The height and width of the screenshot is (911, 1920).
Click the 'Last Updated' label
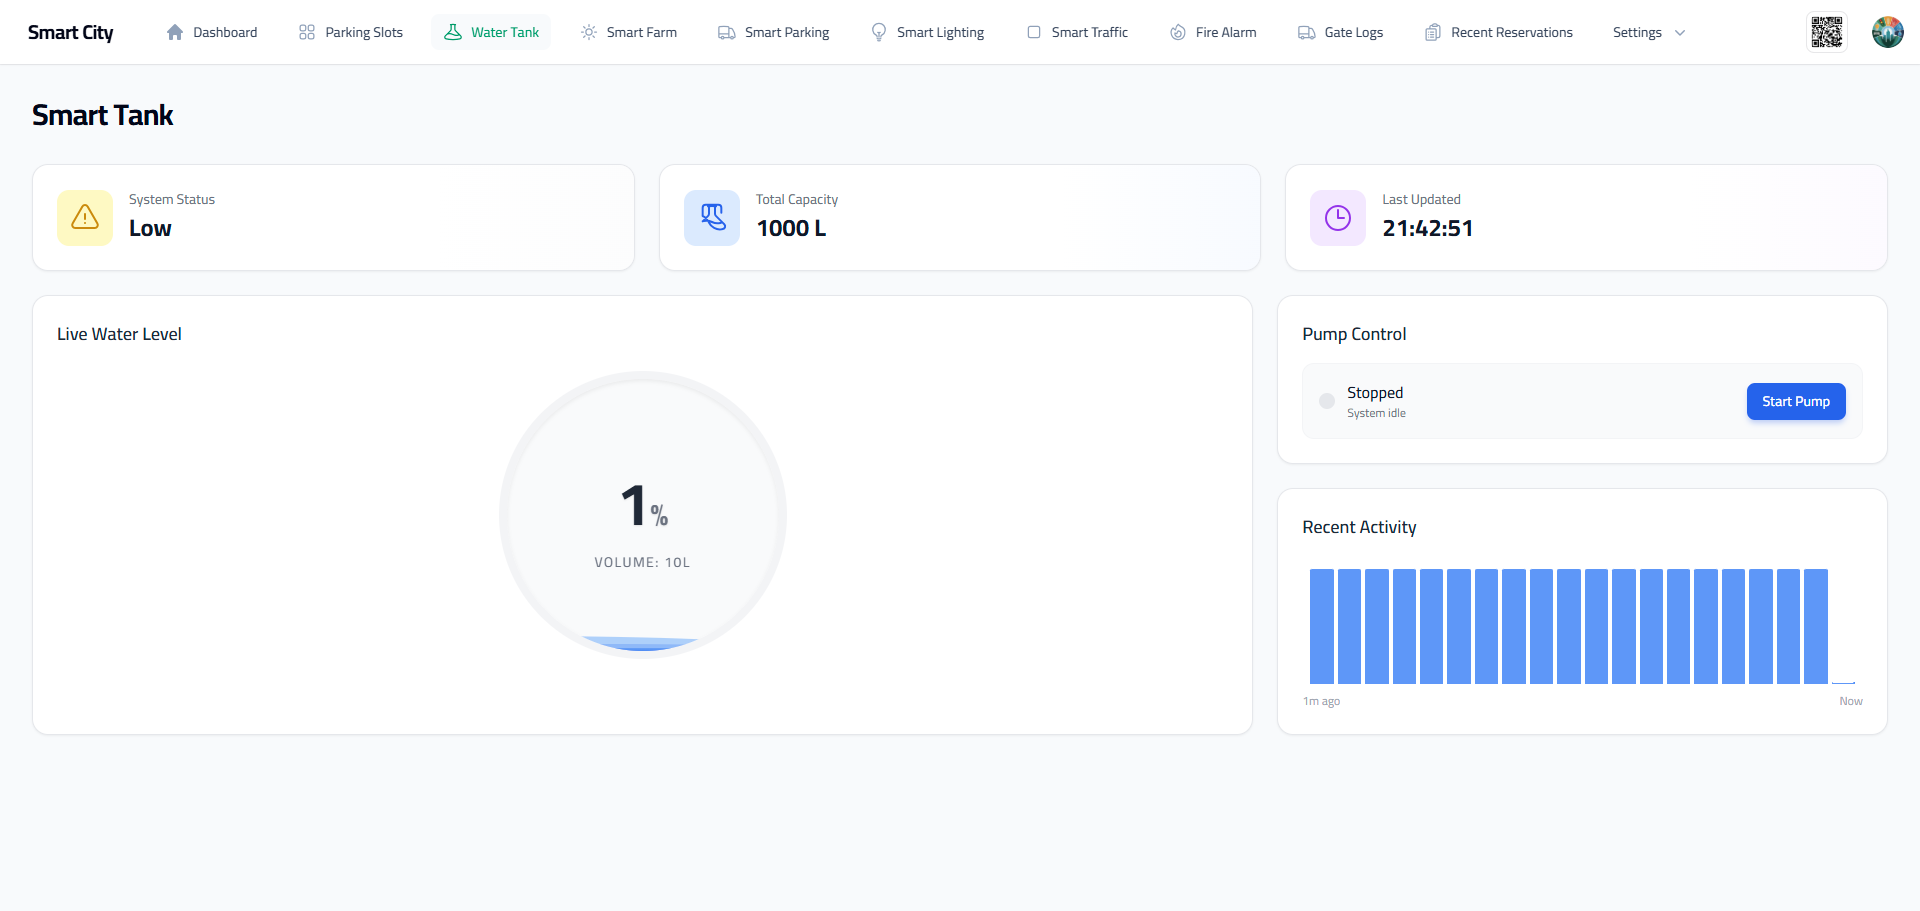(1421, 199)
